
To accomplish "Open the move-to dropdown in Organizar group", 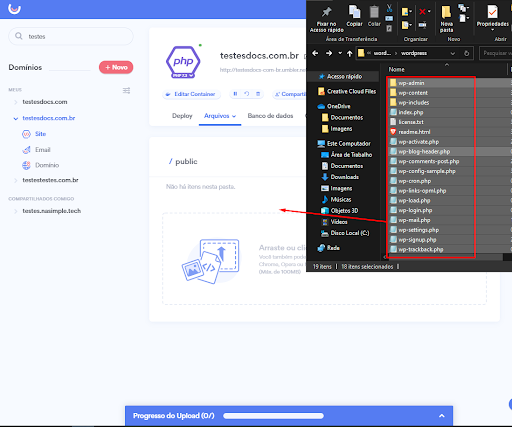I will coord(410,12).
